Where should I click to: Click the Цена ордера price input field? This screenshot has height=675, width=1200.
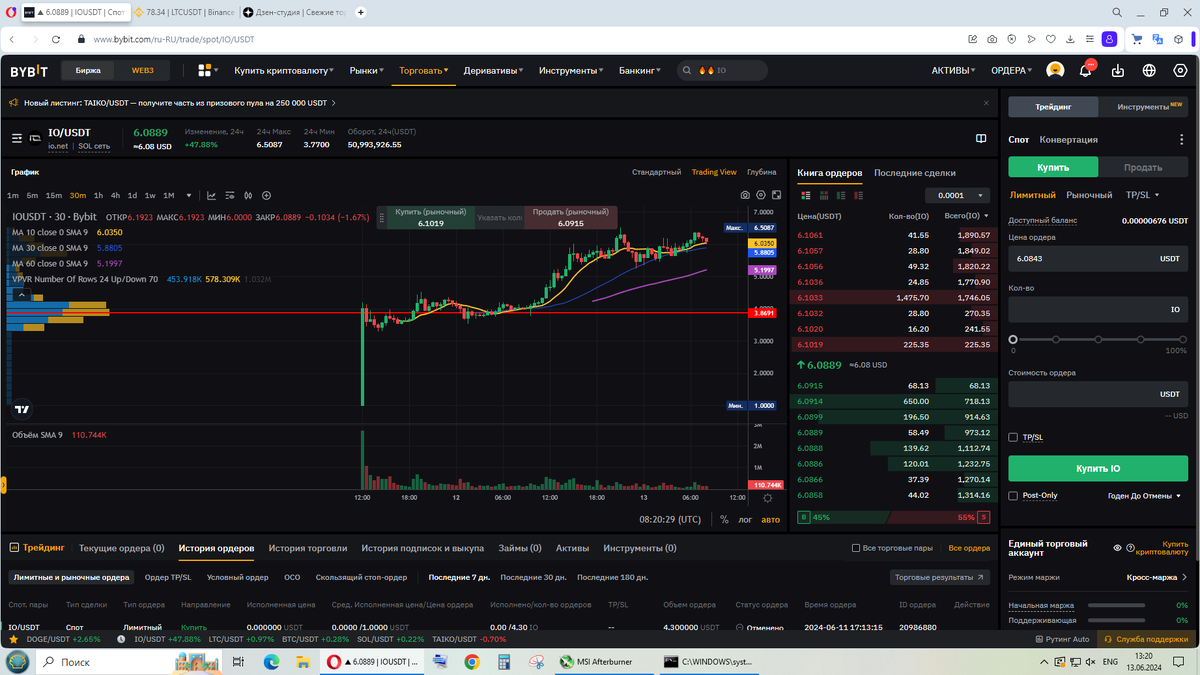click(x=1098, y=258)
